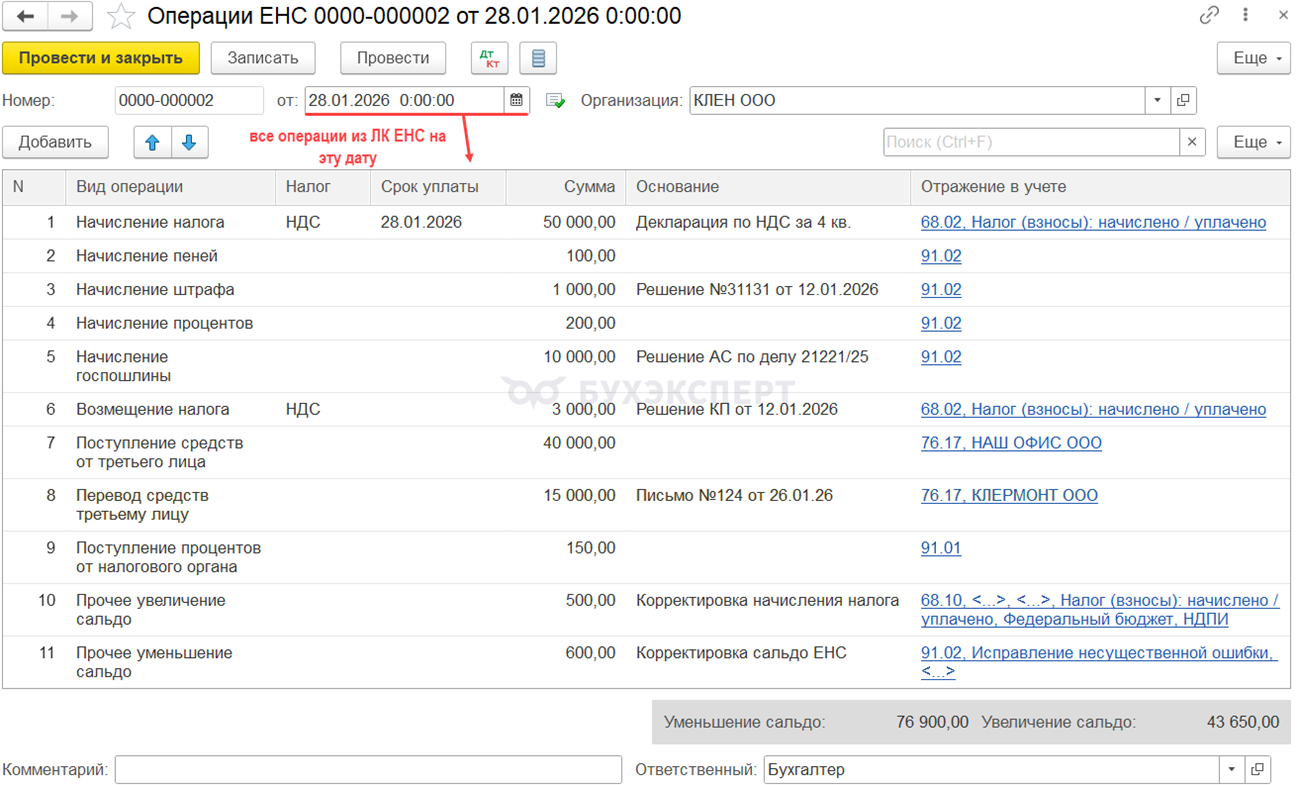The image size is (1297, 785).
Task: Sort by the Вид операции column header
Action: click(x=170, y=187)
